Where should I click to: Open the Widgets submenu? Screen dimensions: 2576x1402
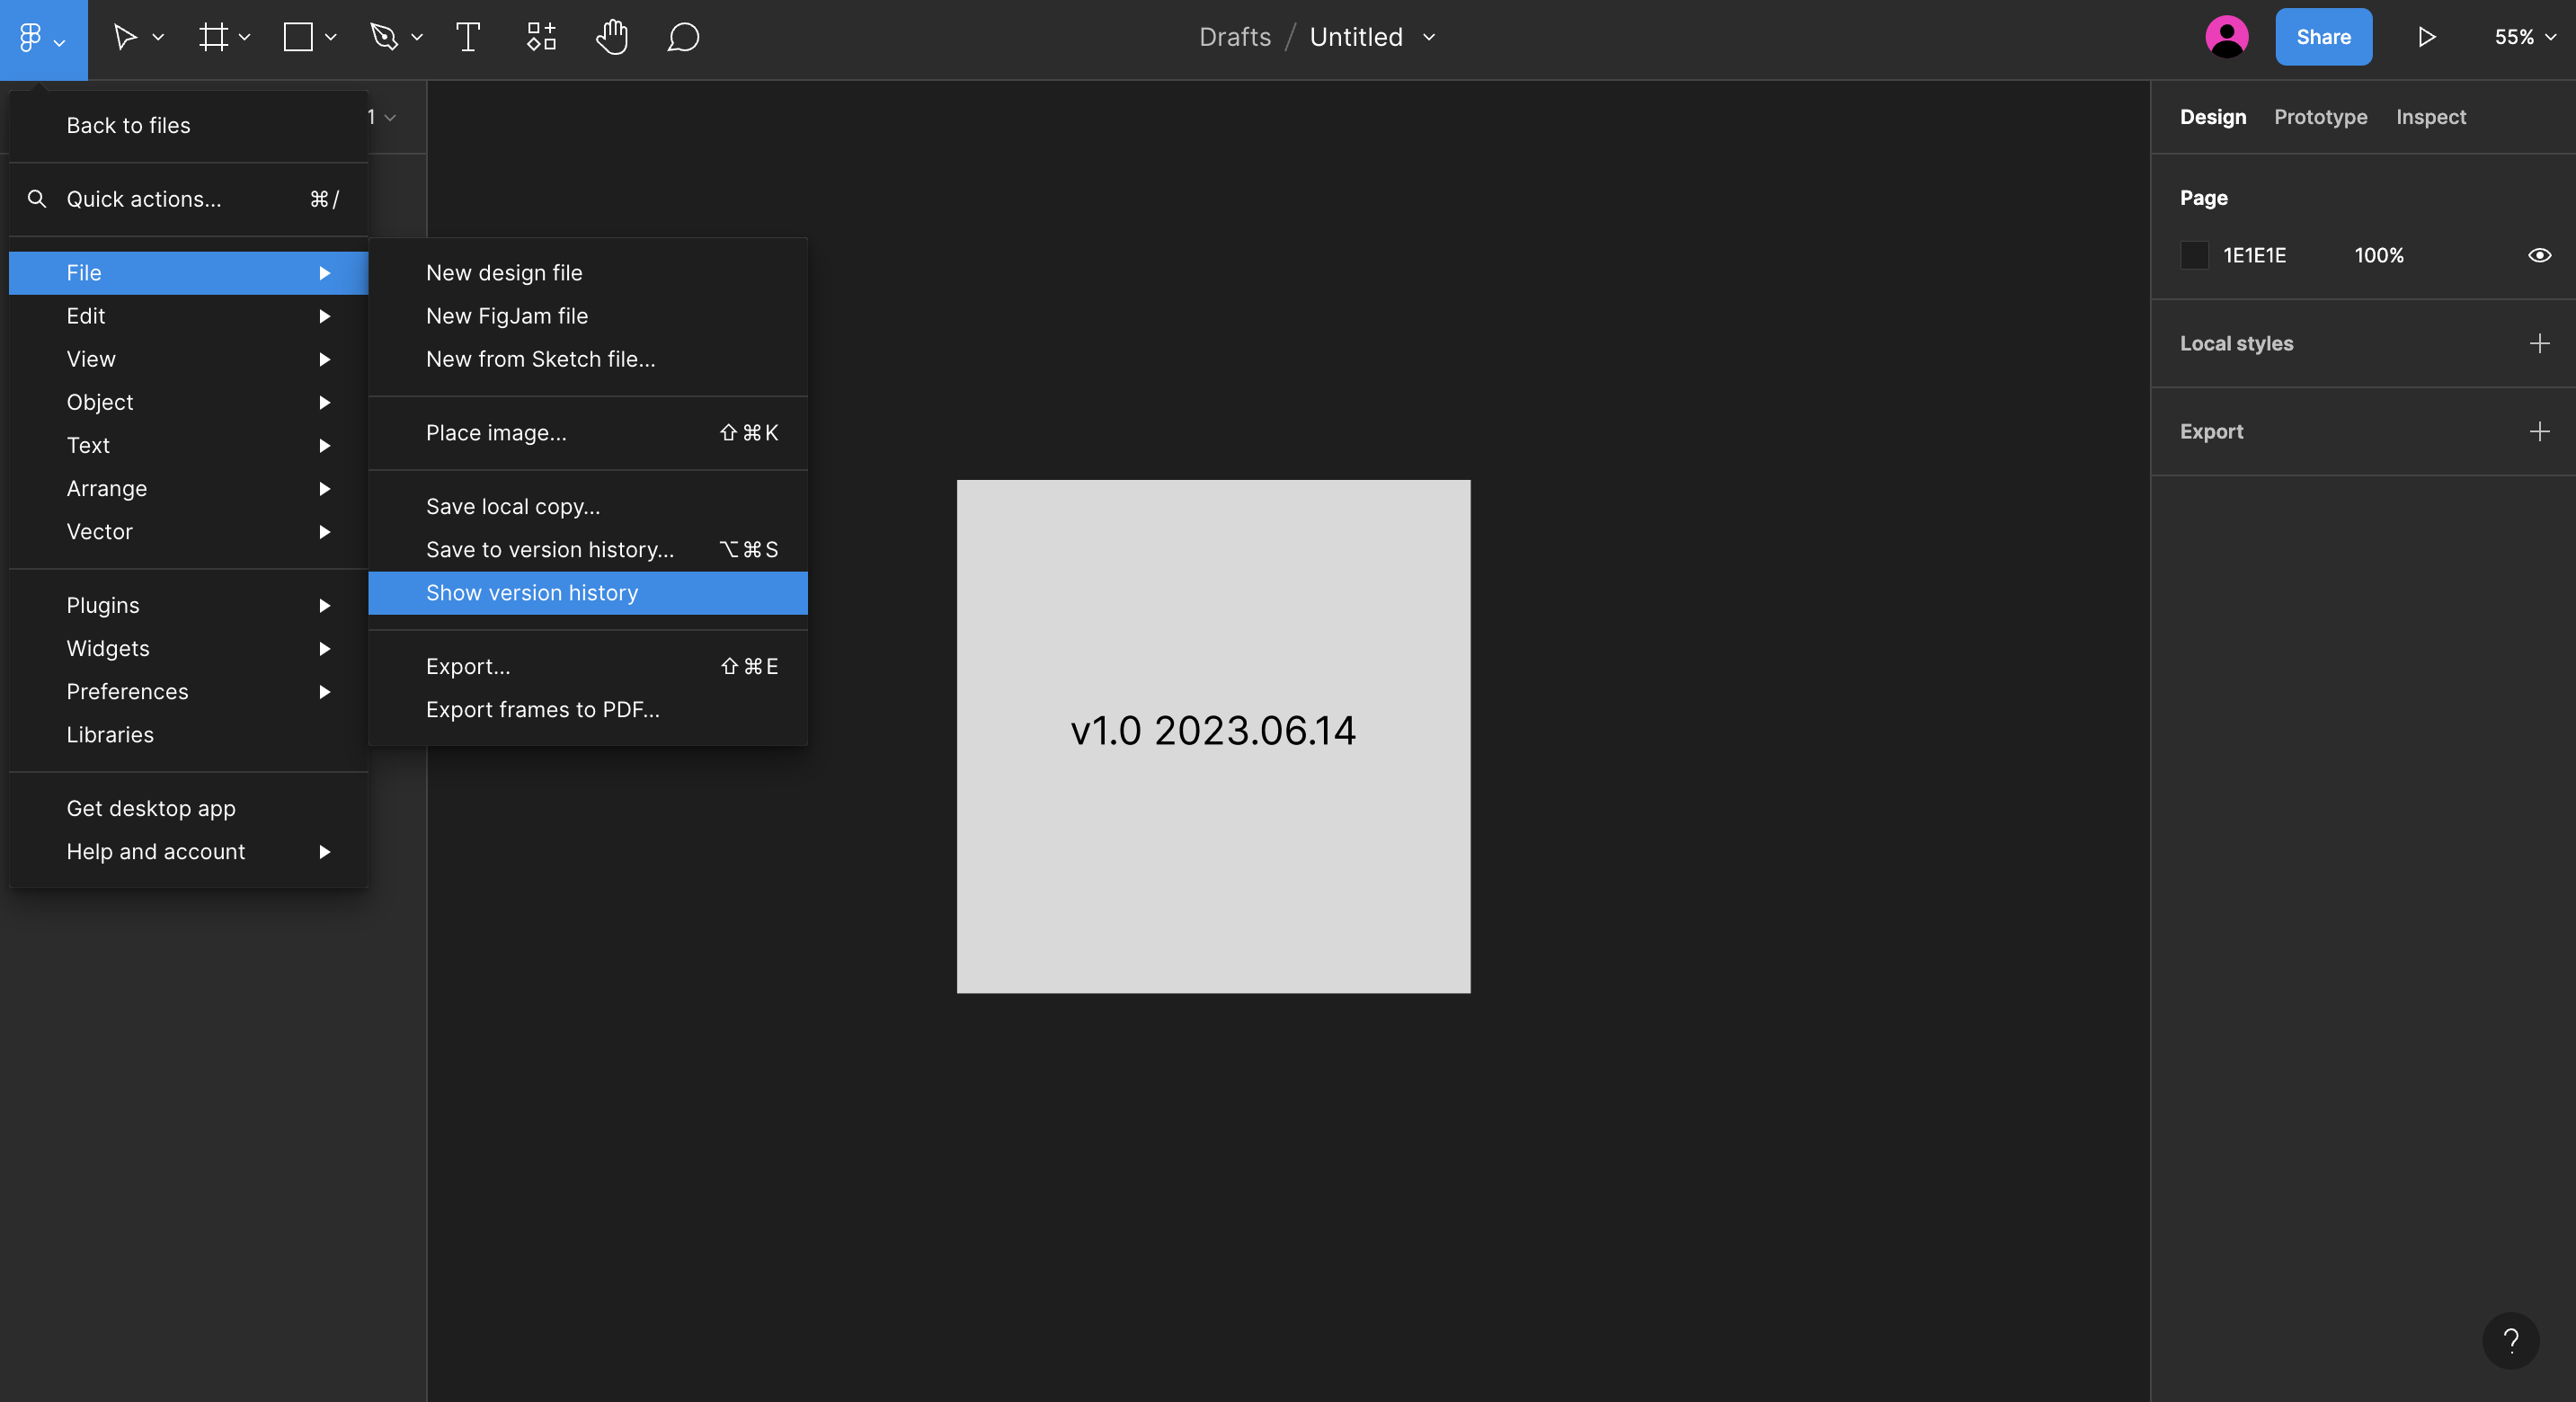189,648
